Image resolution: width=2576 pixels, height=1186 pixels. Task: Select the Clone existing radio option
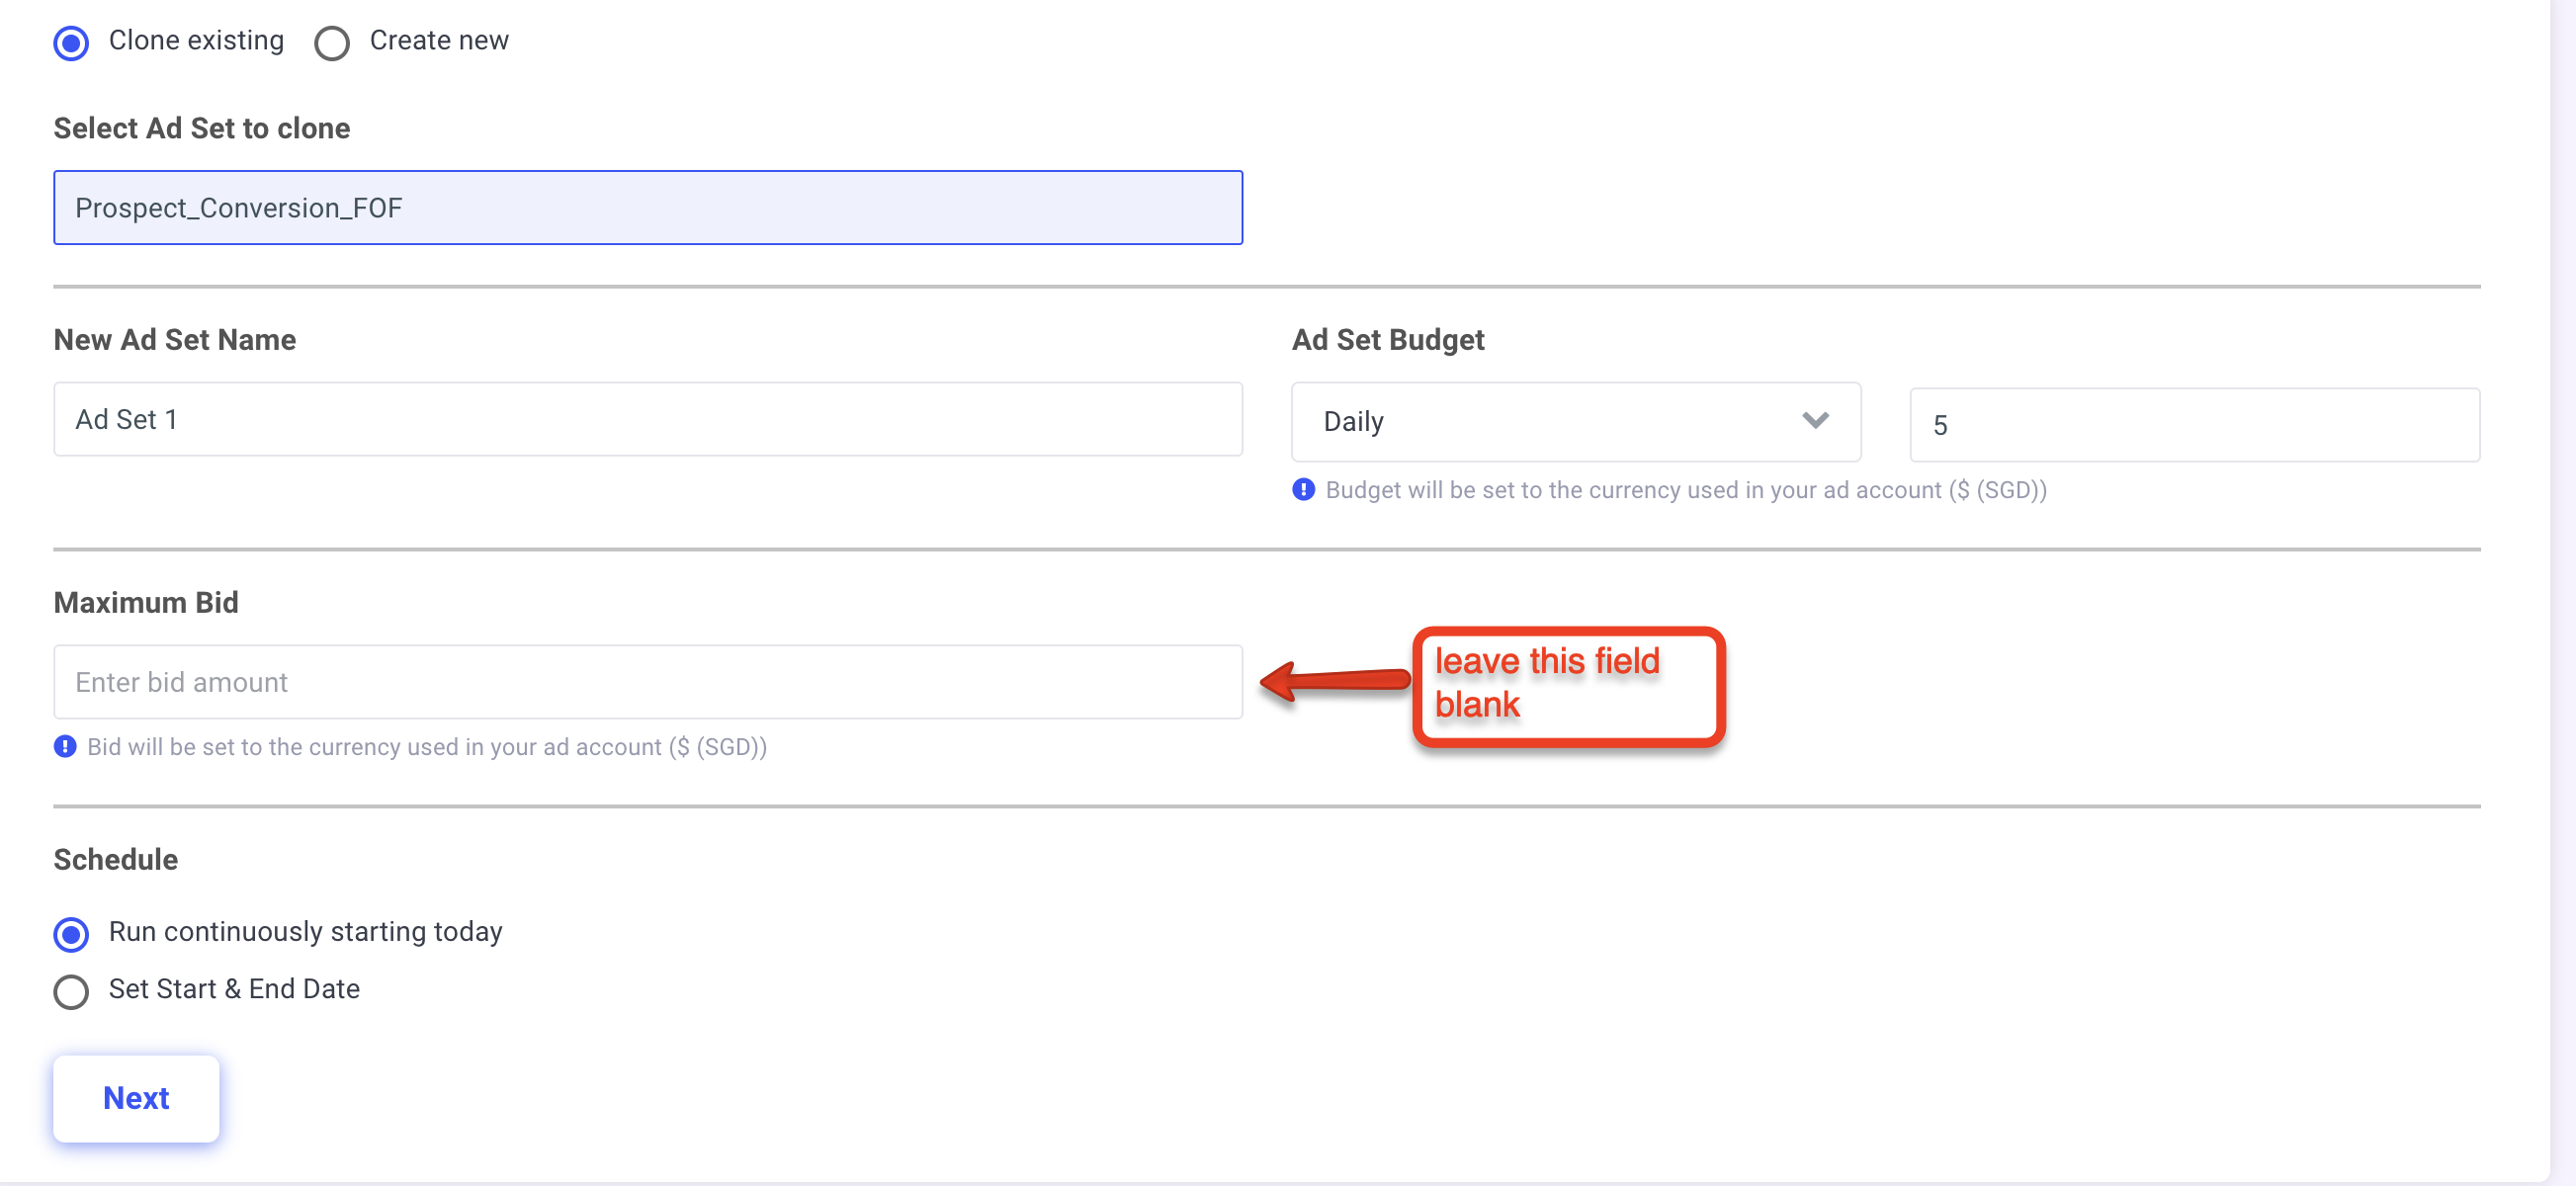(x=71, y=43)
